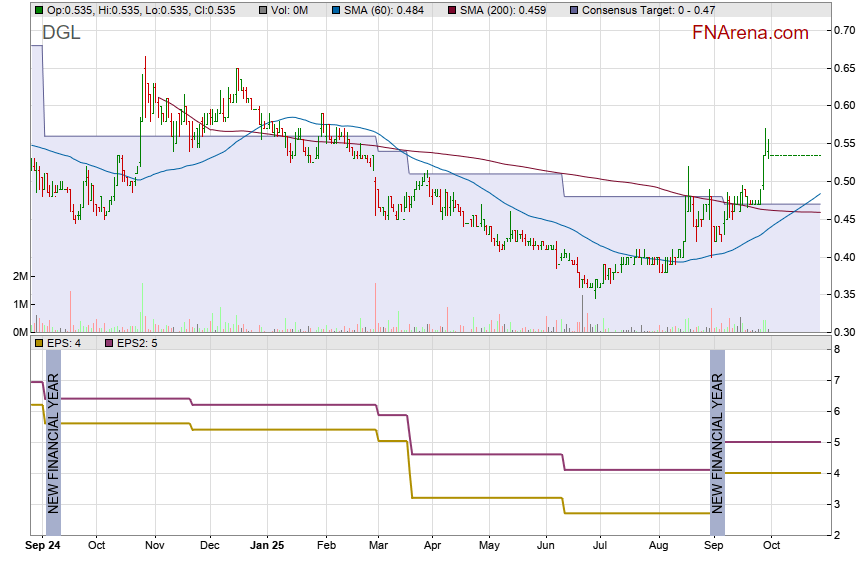Click the yellow EPS: 4 legend swatch
The width and height of the screenshot is (859, 566).
coord(38,343)
